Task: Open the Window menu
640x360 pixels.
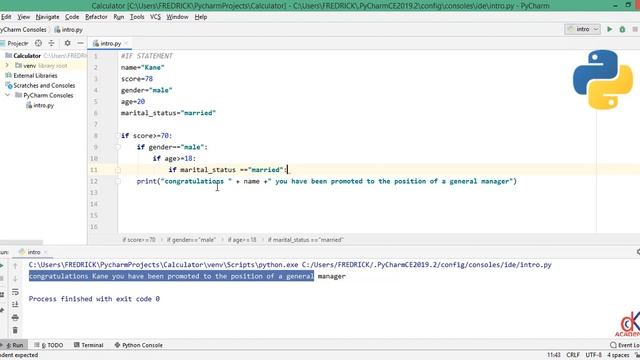Action: tap(177, 17)
